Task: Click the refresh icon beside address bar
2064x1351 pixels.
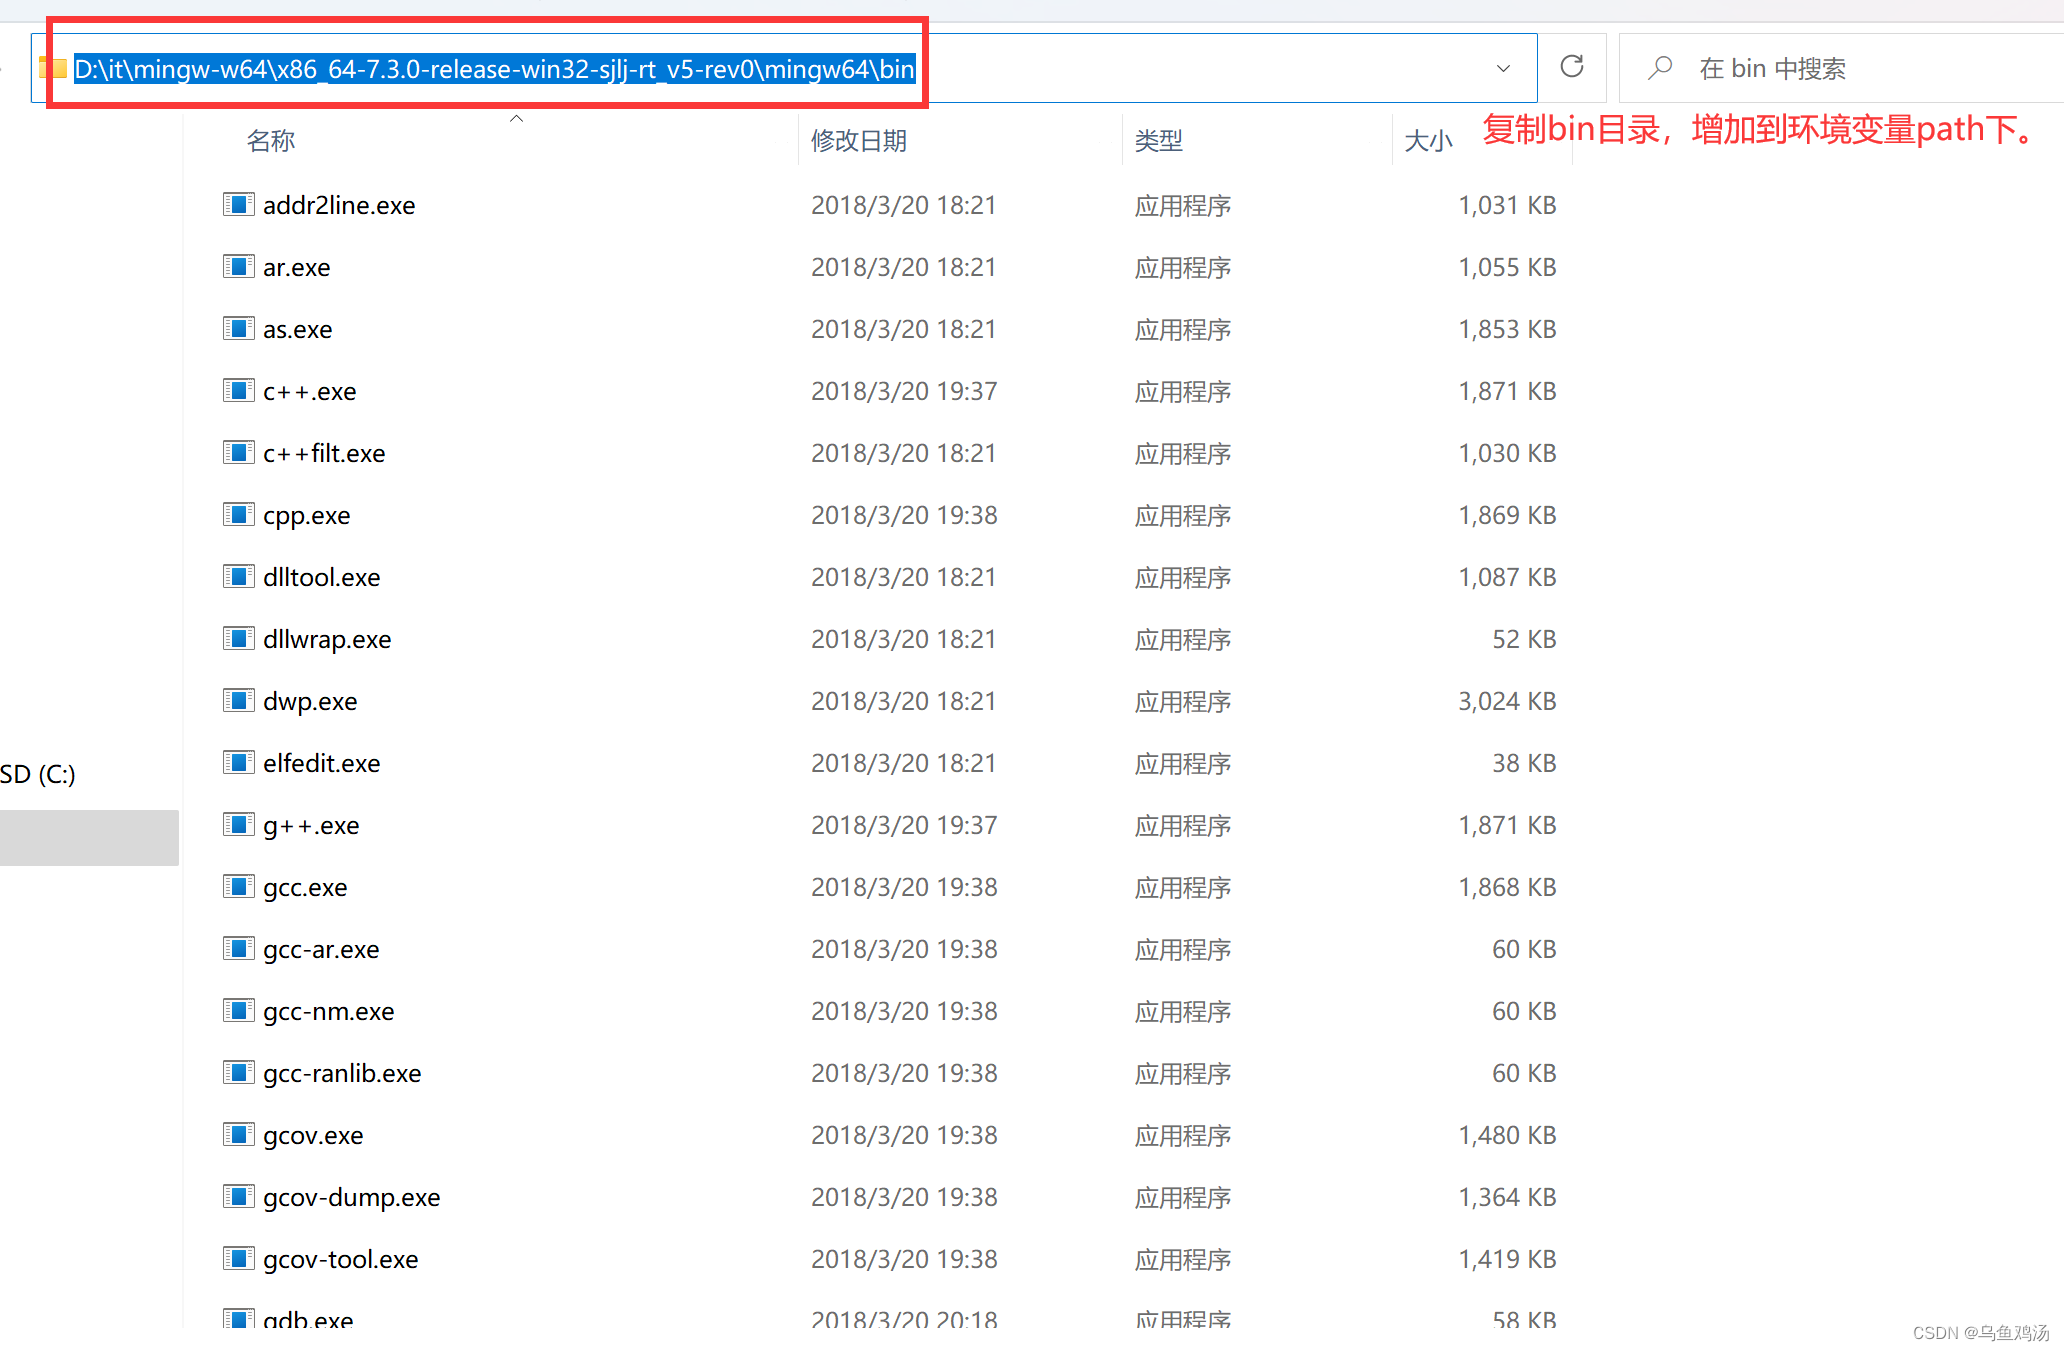Action: tap(1572, 67)
